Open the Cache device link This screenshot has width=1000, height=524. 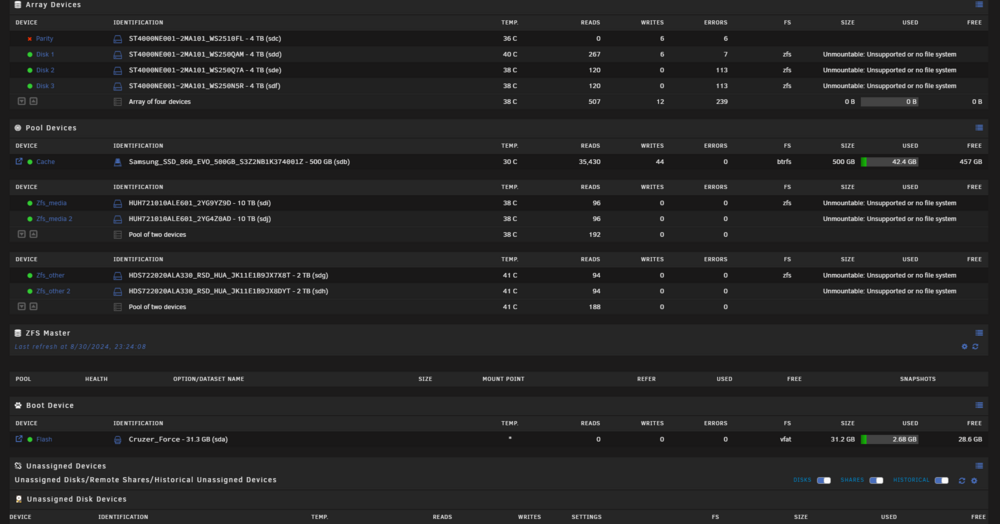(x=45, y=162)
